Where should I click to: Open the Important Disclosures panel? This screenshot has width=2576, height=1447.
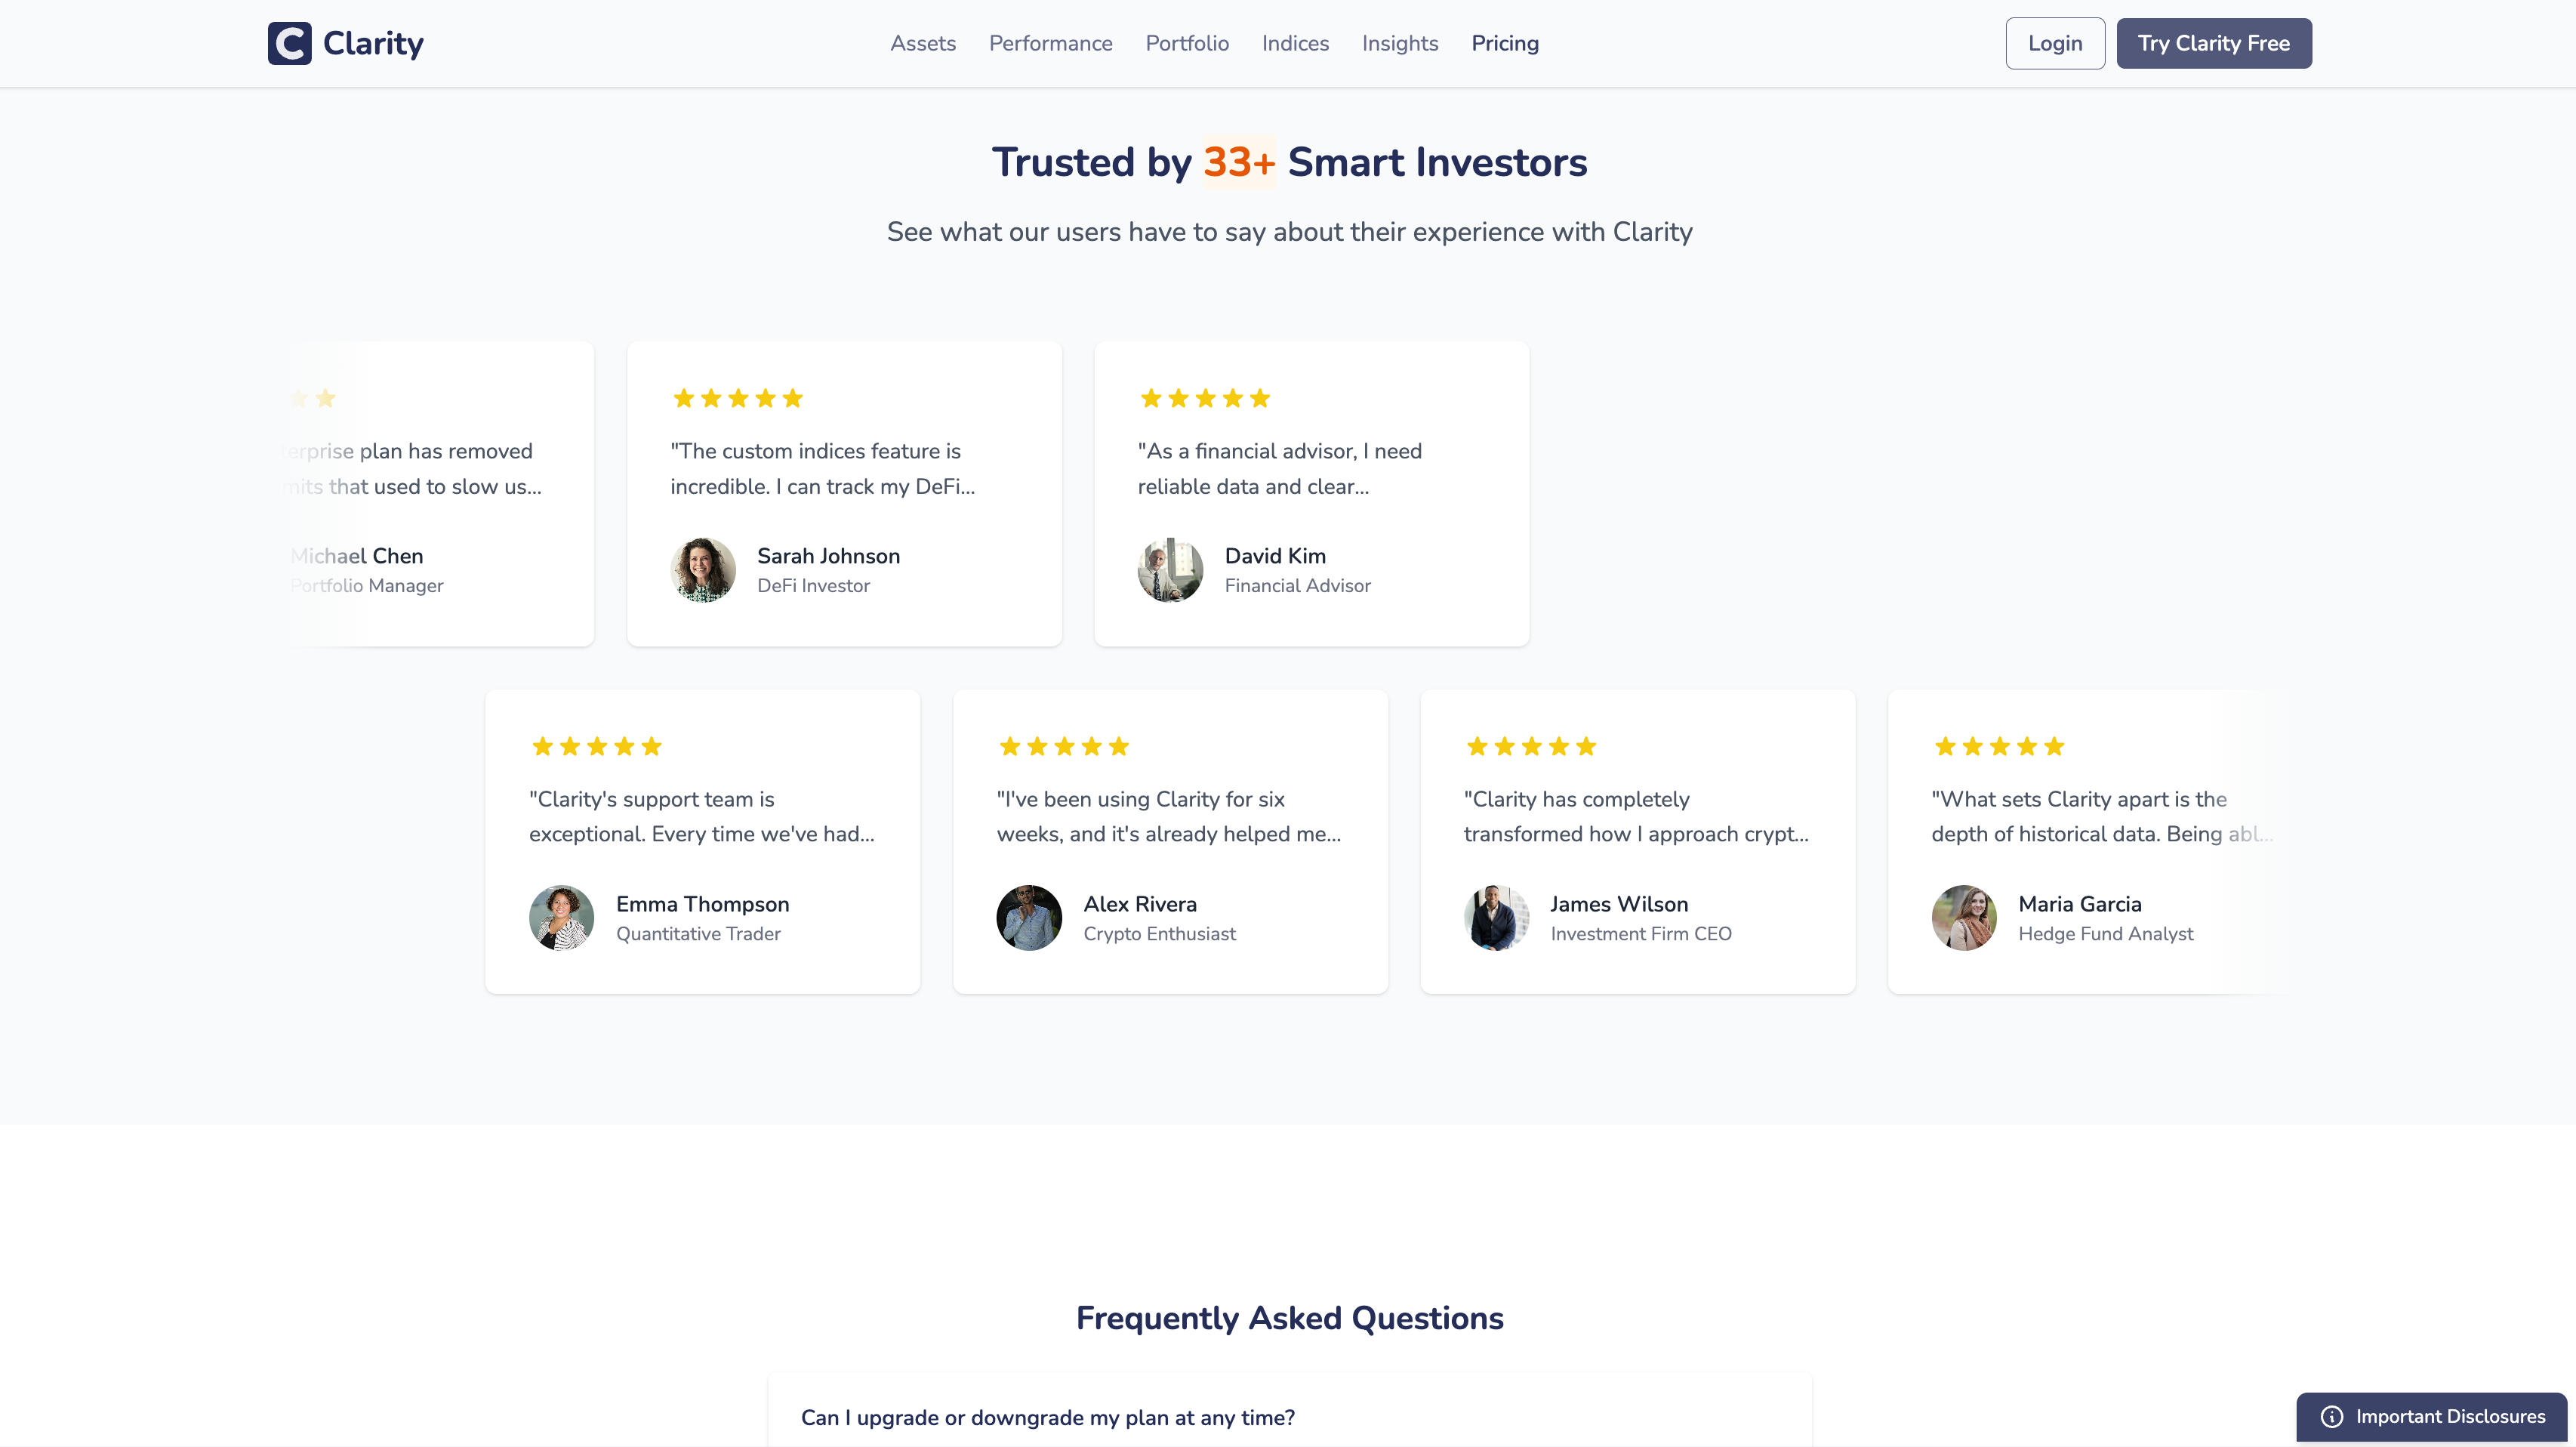click(2449, 1416)
